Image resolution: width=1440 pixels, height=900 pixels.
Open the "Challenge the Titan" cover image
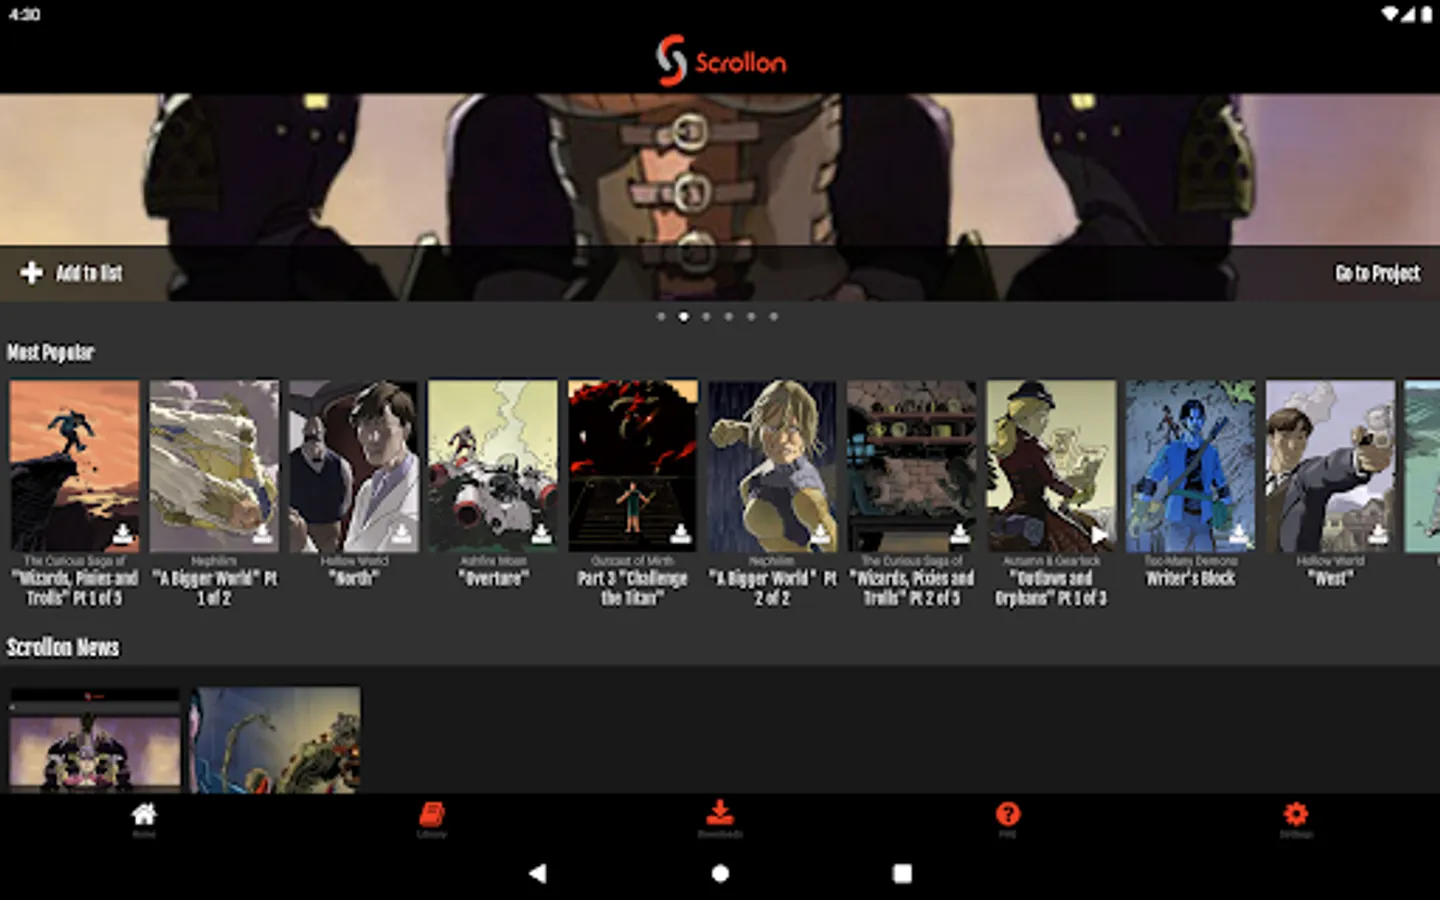point(633,466)
